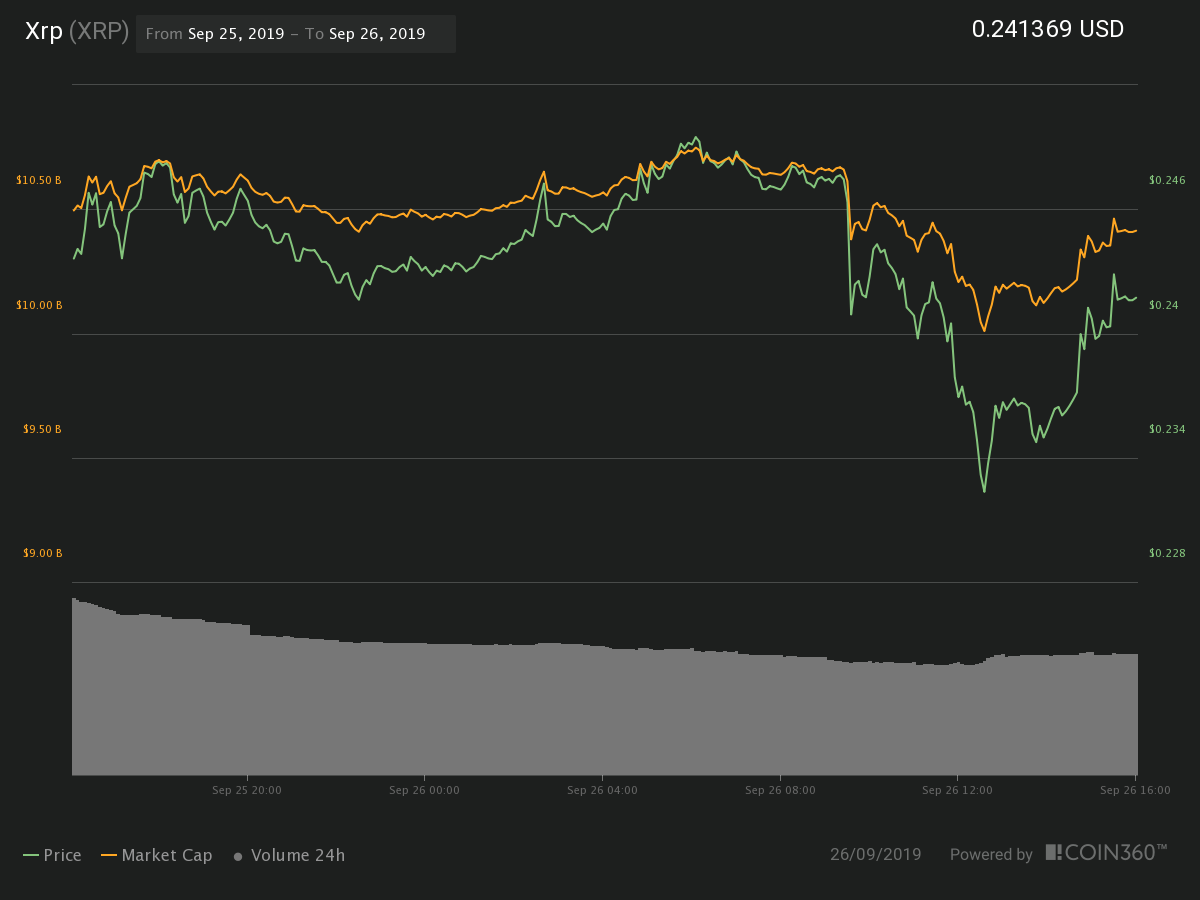Click the 'Powered by' text

[x=991, y=855]
